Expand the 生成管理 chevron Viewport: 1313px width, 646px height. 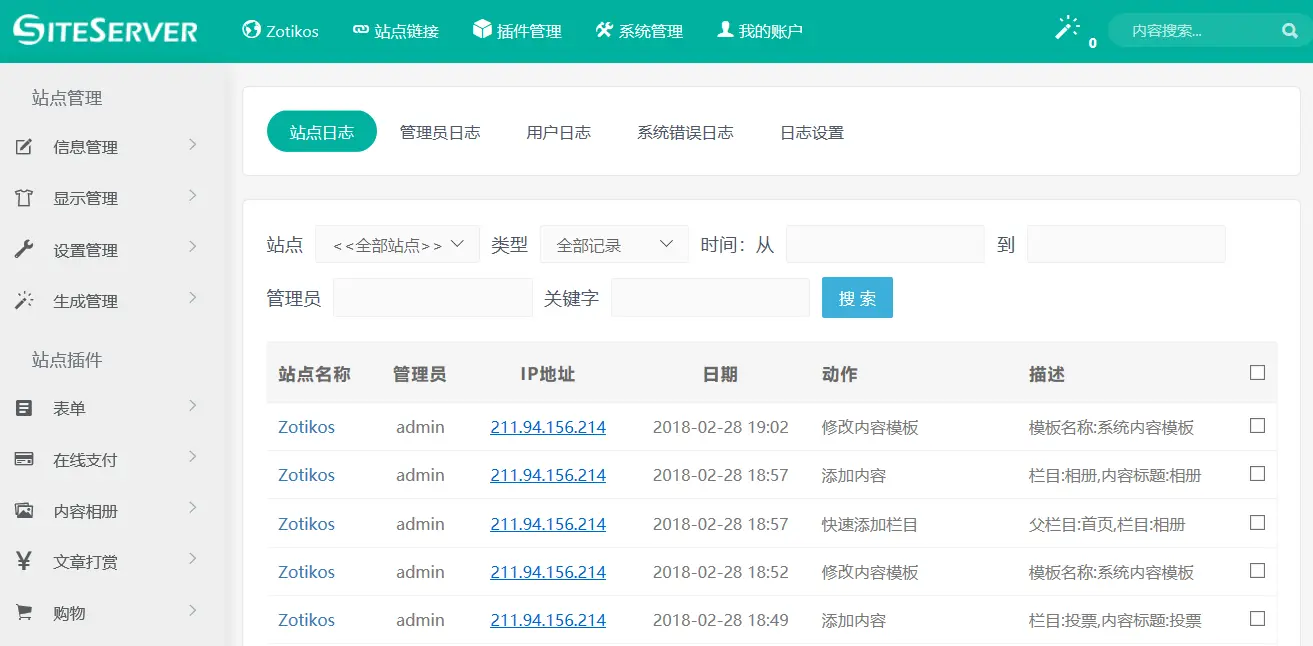pos(193,298)
